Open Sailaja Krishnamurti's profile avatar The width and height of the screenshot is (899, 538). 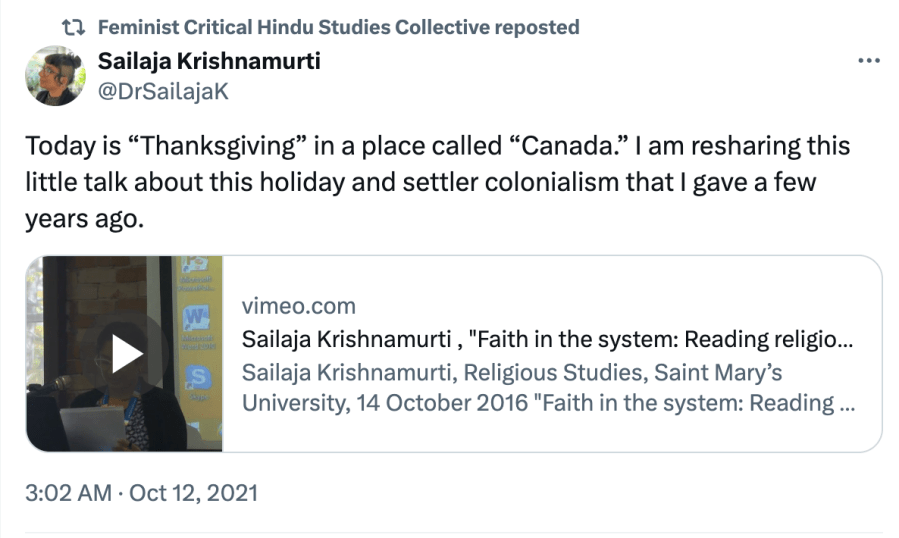[x=55, y=75]
